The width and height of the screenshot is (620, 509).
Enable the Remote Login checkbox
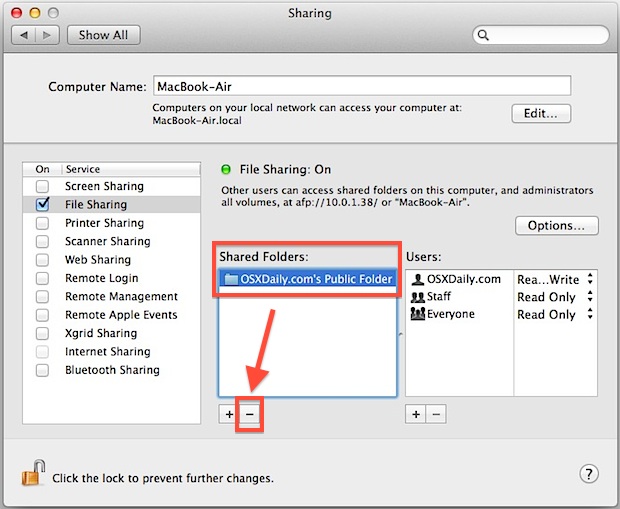pos(42,278)
